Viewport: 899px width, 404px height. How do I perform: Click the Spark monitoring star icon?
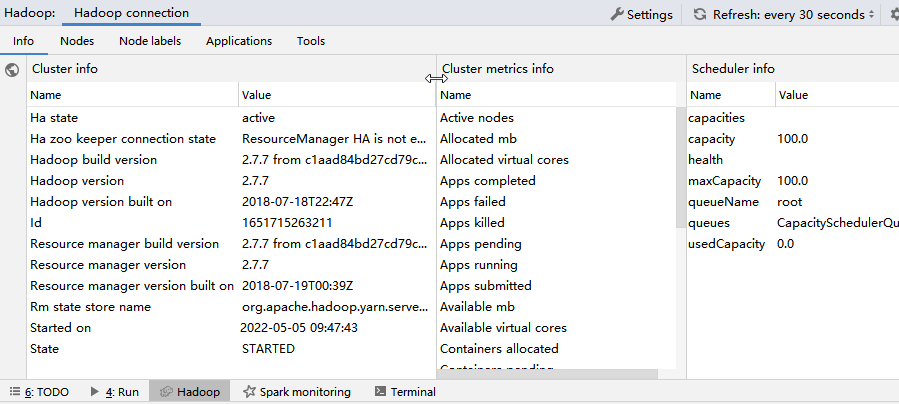(x=249, y=392)
